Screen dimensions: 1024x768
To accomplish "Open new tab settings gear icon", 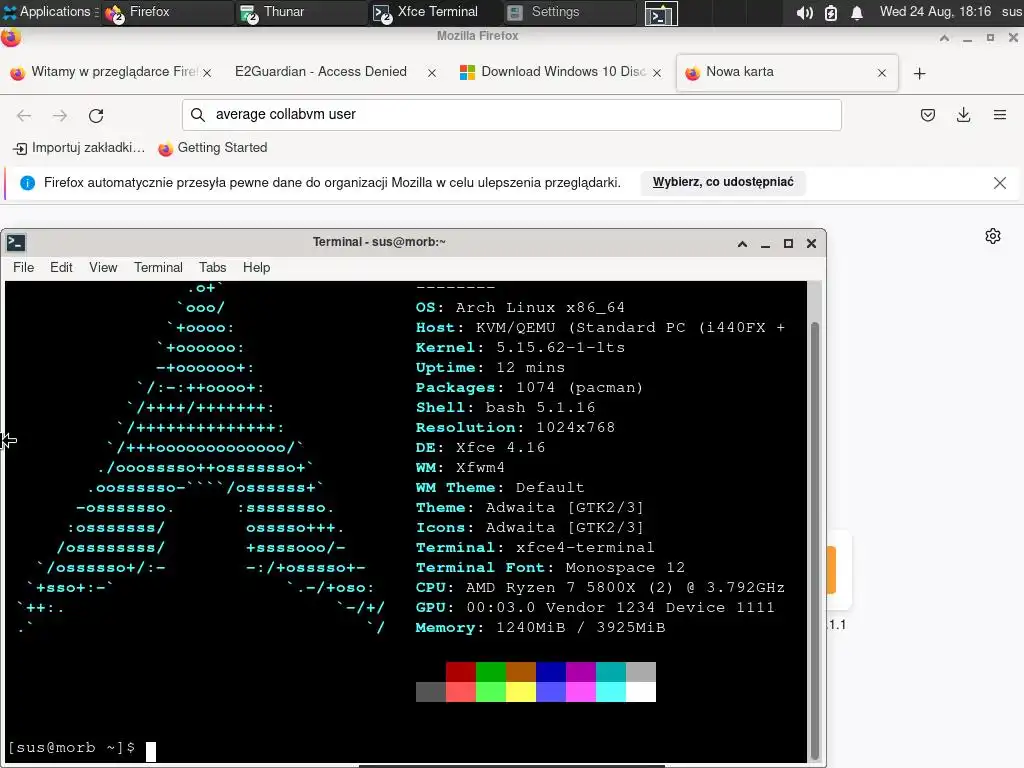I will pos(993,236).
